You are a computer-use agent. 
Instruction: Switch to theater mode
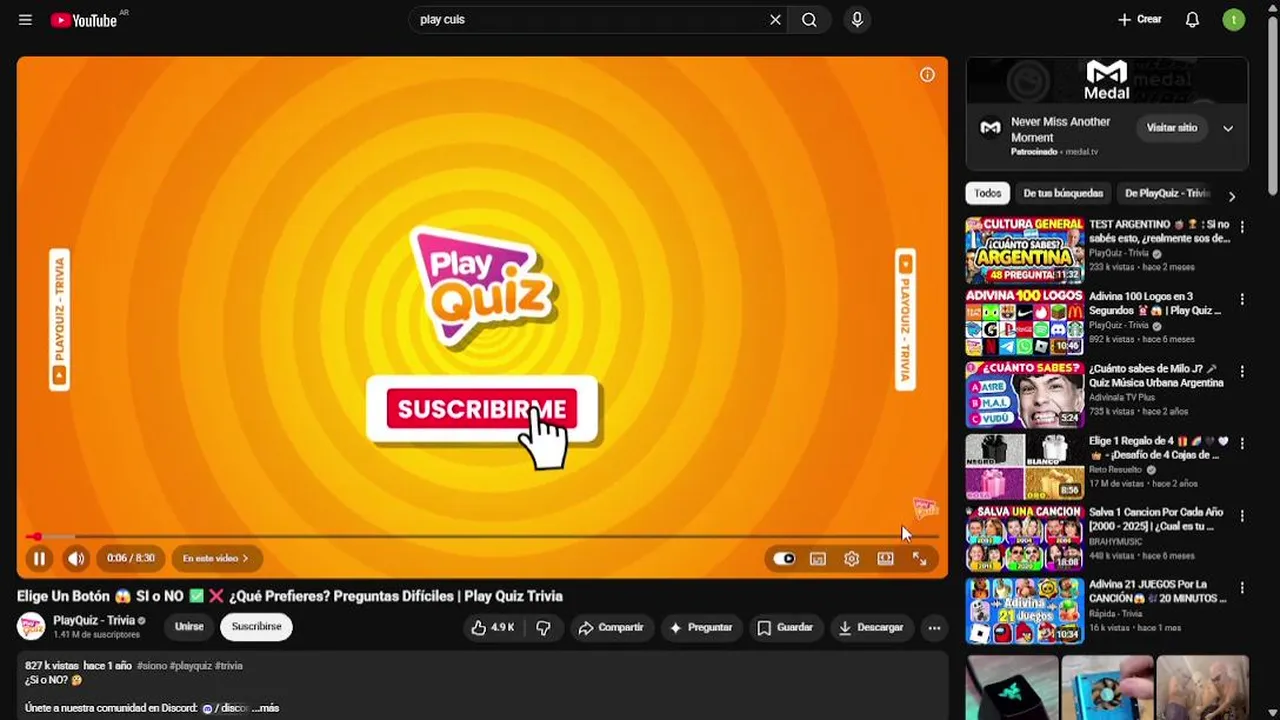(x=885, y=559)
